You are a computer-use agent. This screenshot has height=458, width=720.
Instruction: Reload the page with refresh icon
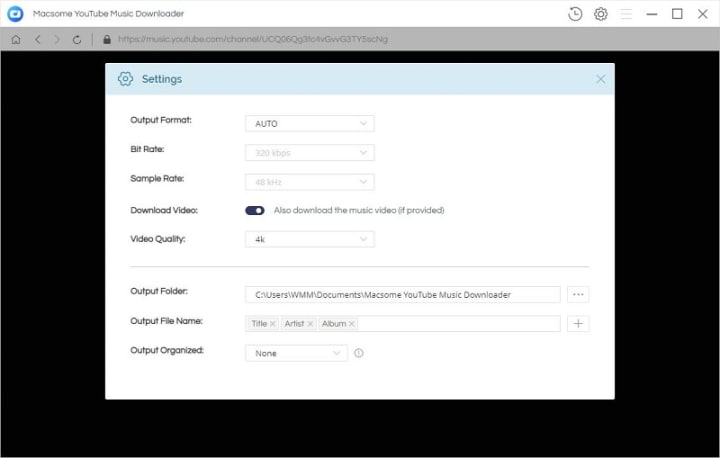click(x=77, y=40)
